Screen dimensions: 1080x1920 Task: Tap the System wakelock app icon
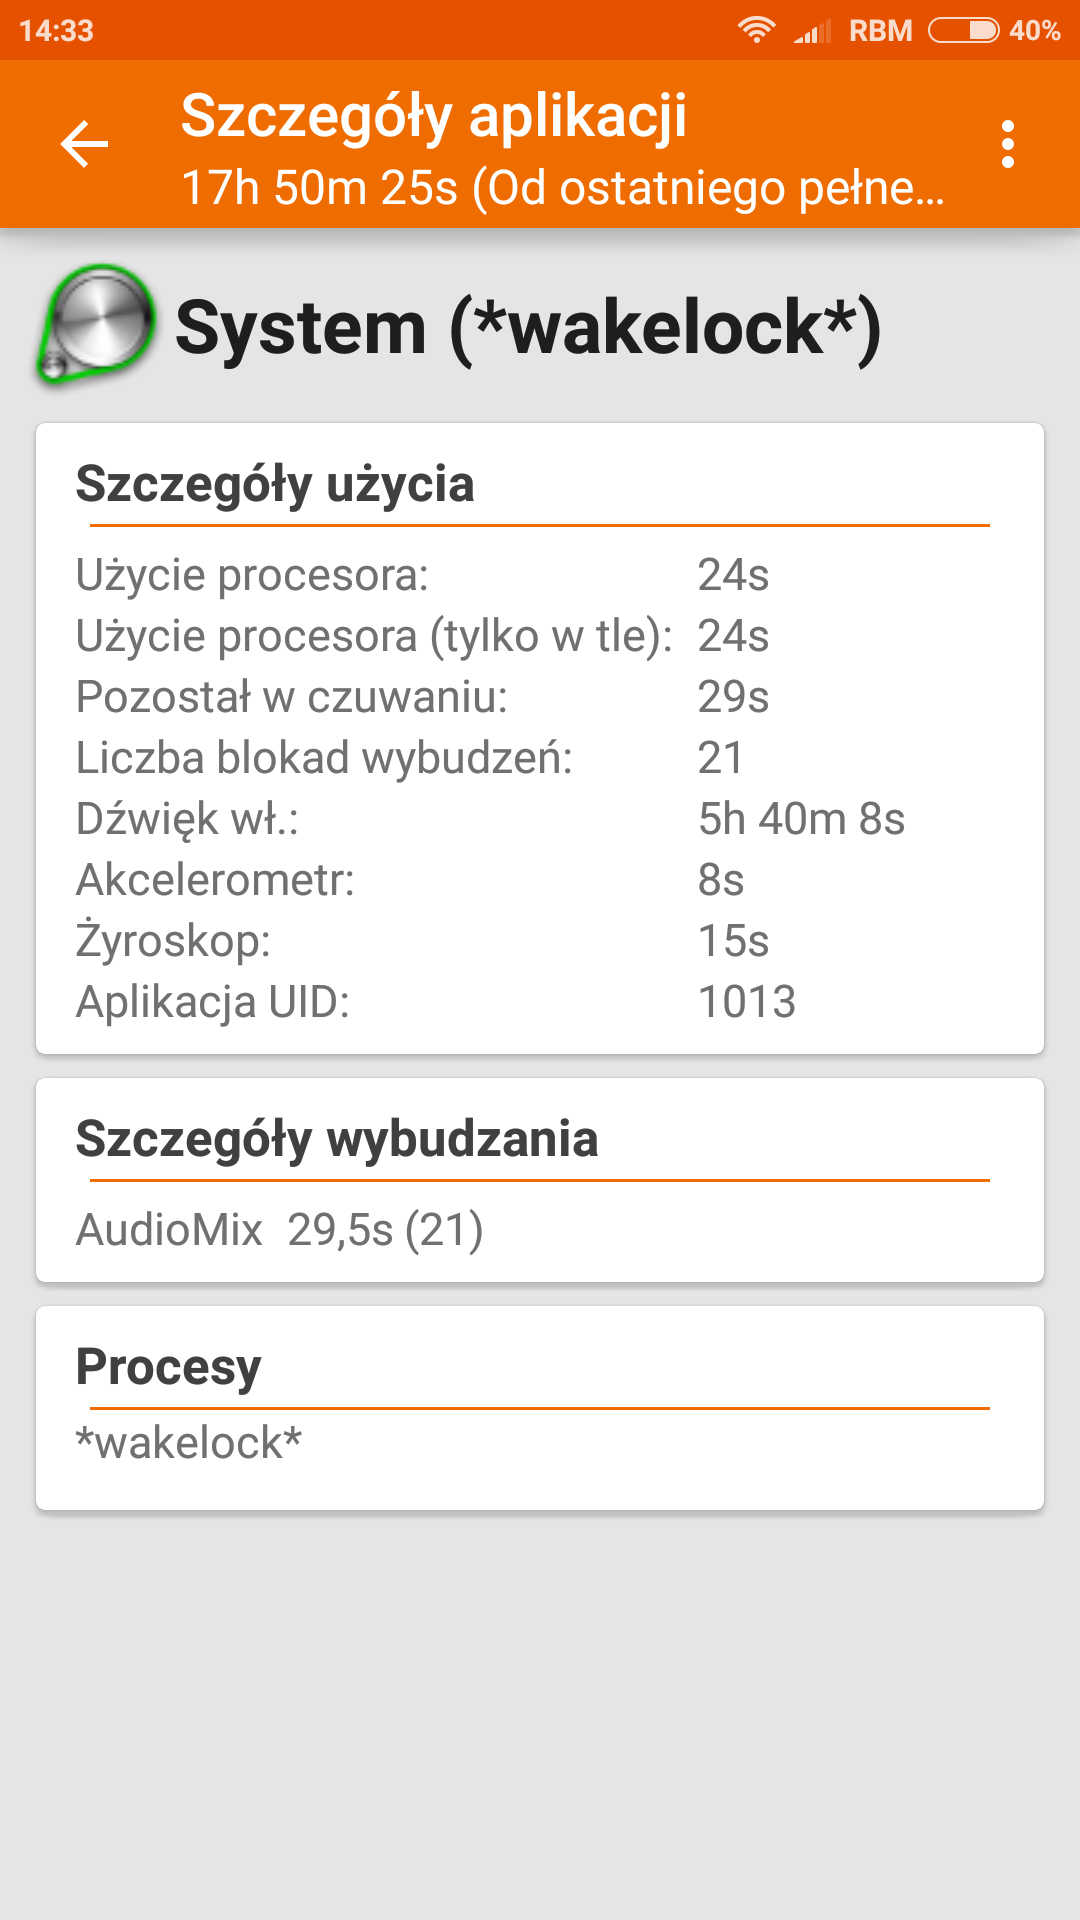click(x=95, y=325)
